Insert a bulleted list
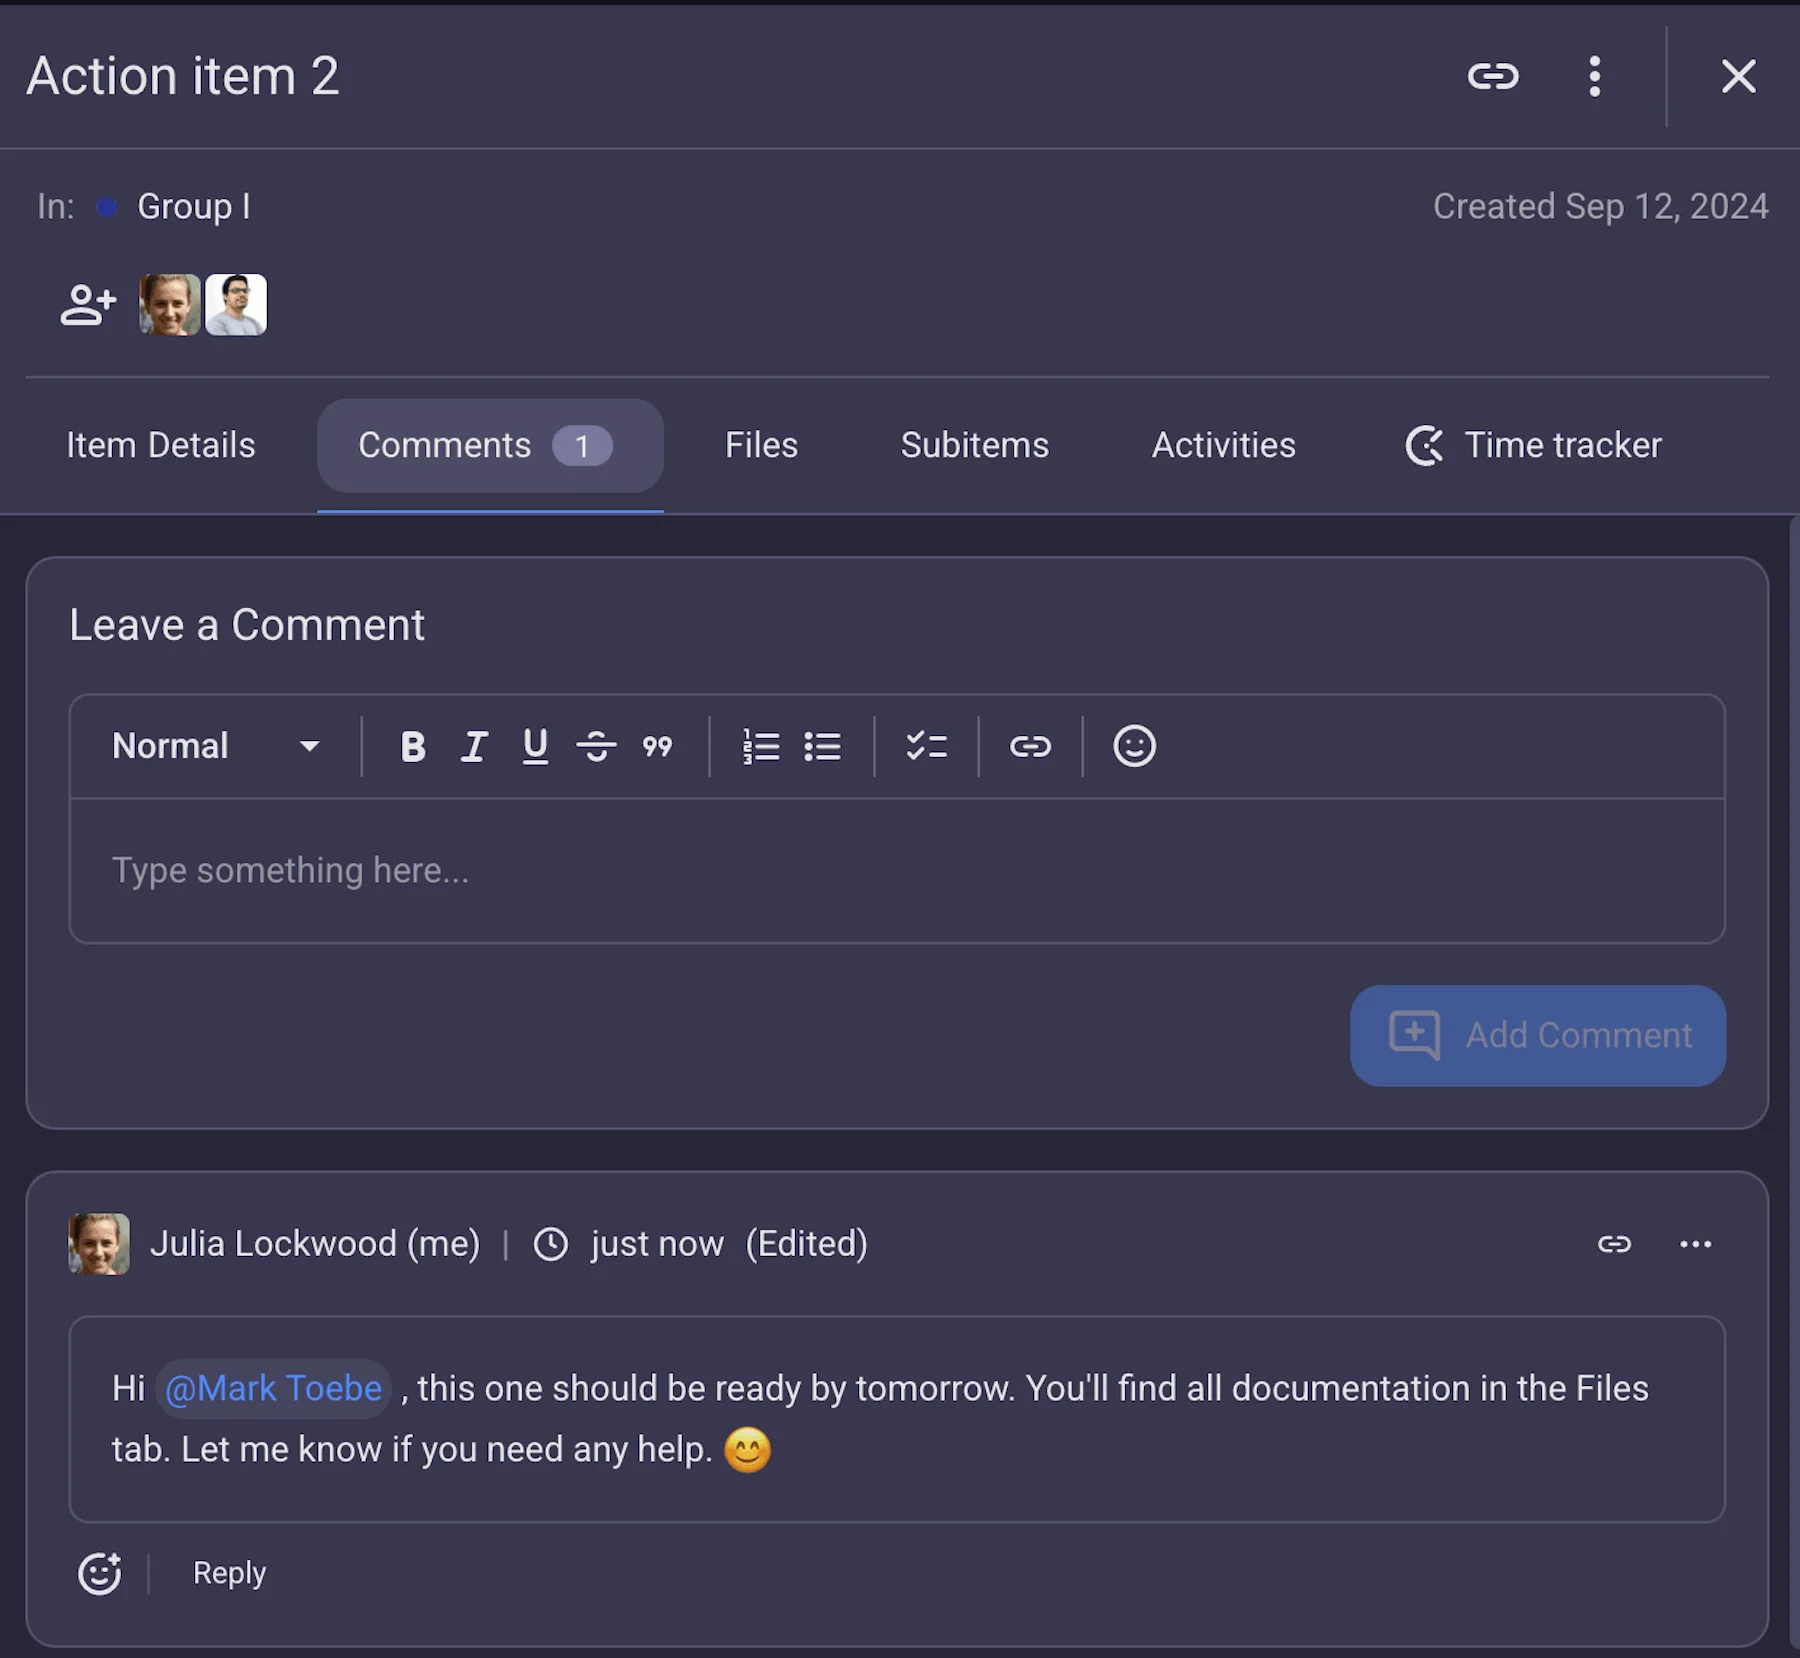The width and height of the screenshot is (1800, 1658). (x=822, y=746)
